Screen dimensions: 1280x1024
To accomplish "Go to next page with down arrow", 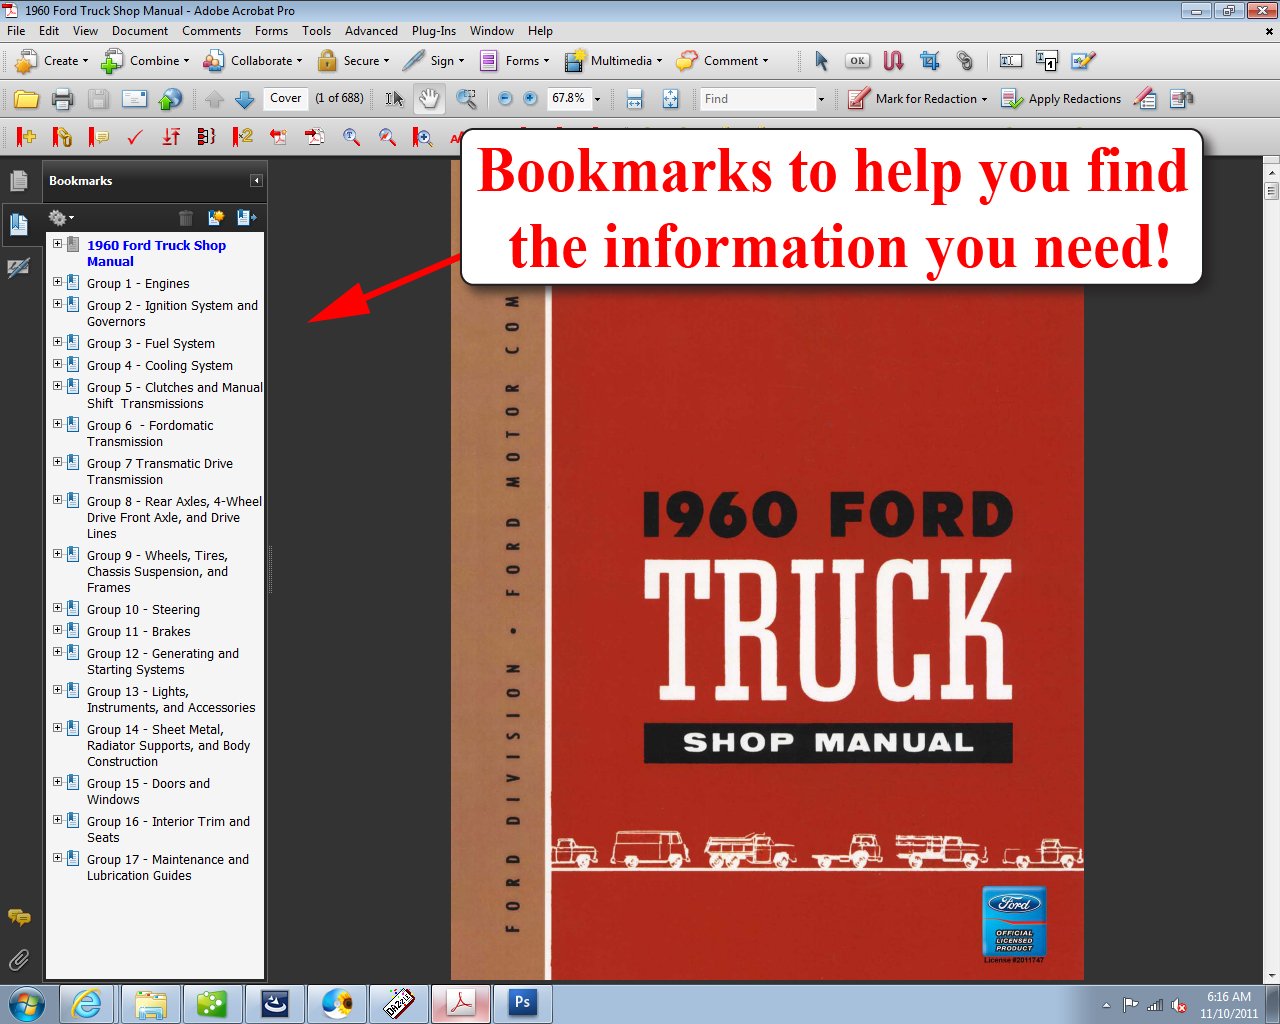I will pos(244,99).
